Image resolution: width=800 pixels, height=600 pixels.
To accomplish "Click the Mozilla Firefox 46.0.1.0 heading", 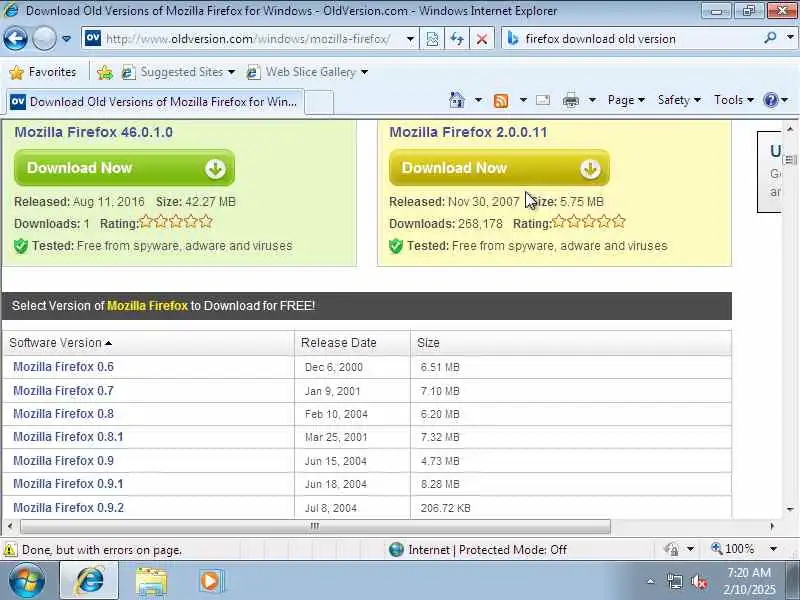I will click(93, 132).
